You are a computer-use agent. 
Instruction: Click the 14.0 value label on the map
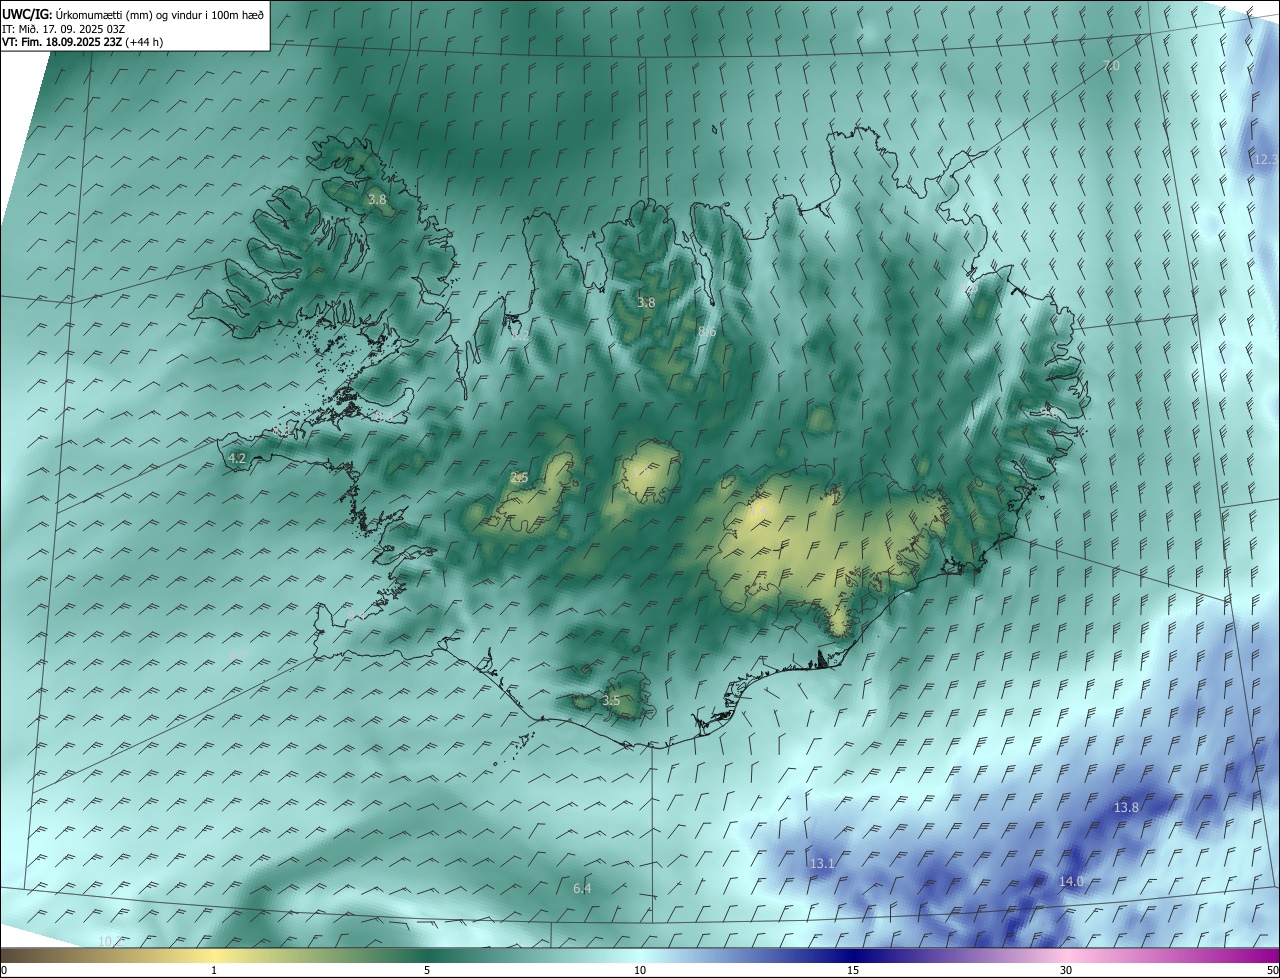(1071, 881)
